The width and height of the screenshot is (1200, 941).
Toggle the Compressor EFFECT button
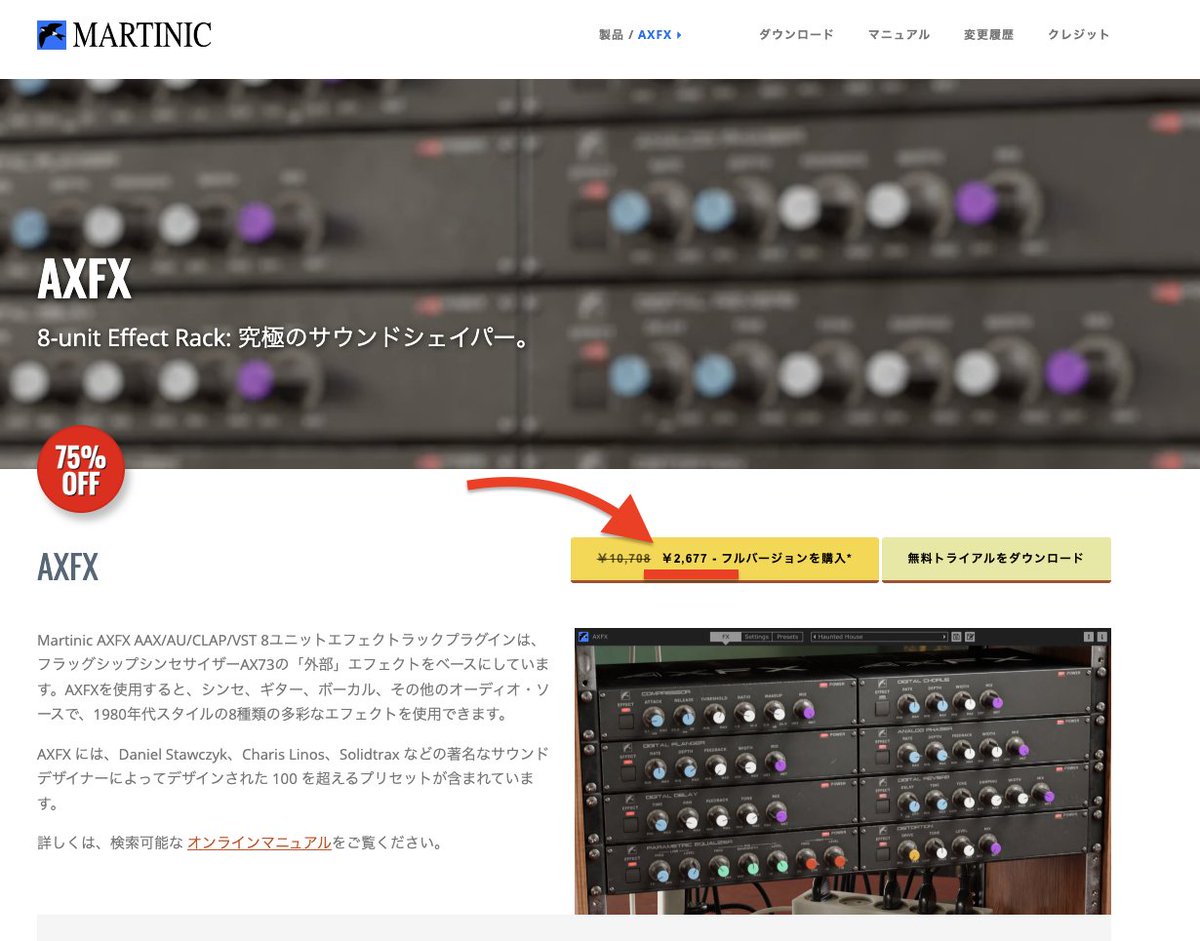pos(626,721)
